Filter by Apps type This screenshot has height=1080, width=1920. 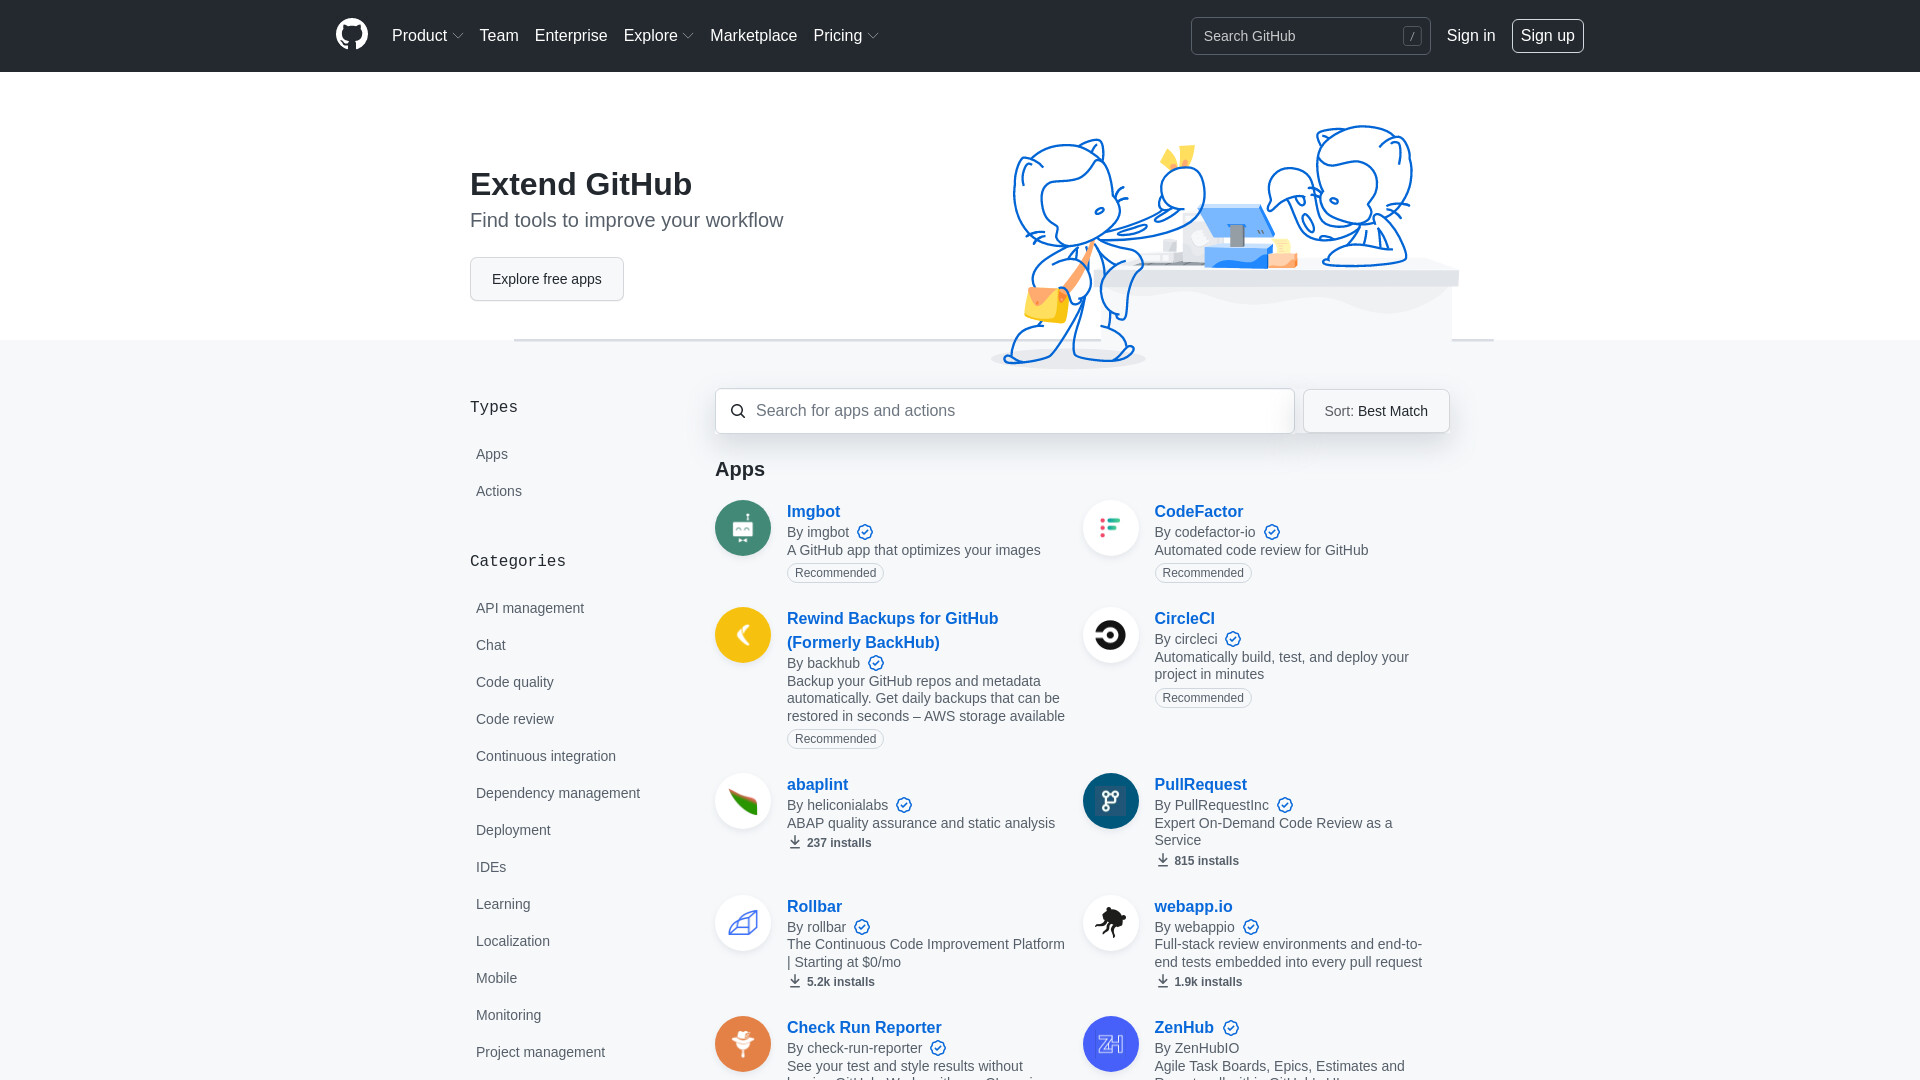click(492, 454)
